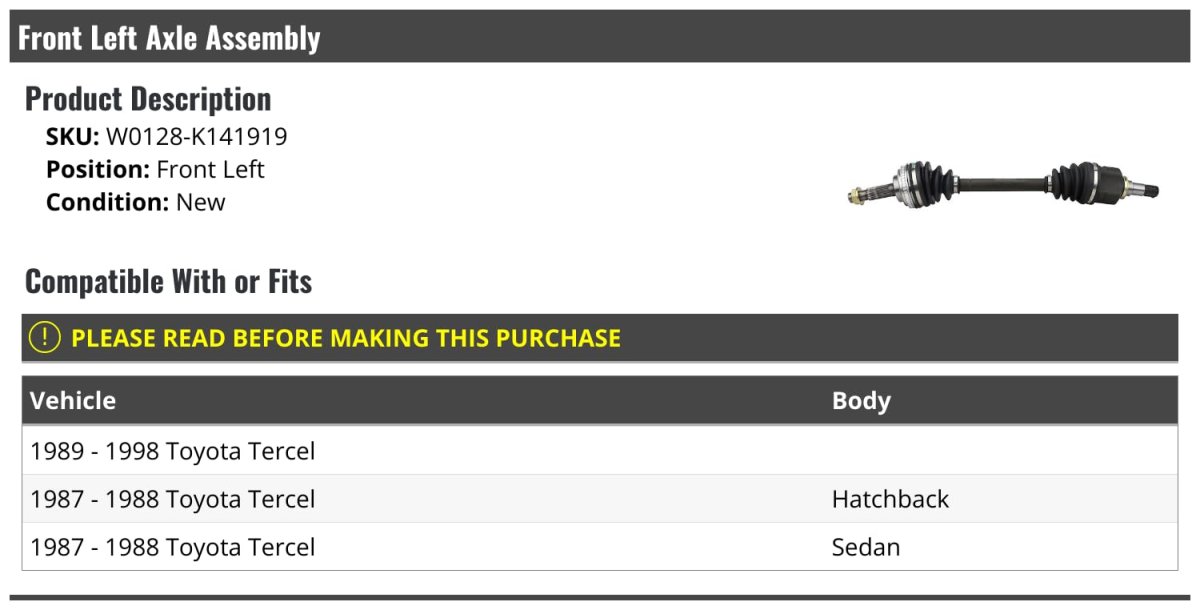This screenshot has height=610, width=1200.
Task: Click the Condition label
Action: tap(107, 202)
